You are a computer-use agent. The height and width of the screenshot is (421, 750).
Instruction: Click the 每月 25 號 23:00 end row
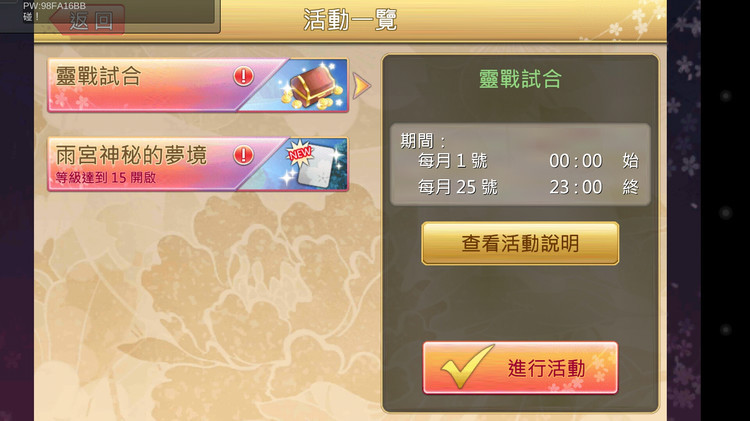[528, 187]
